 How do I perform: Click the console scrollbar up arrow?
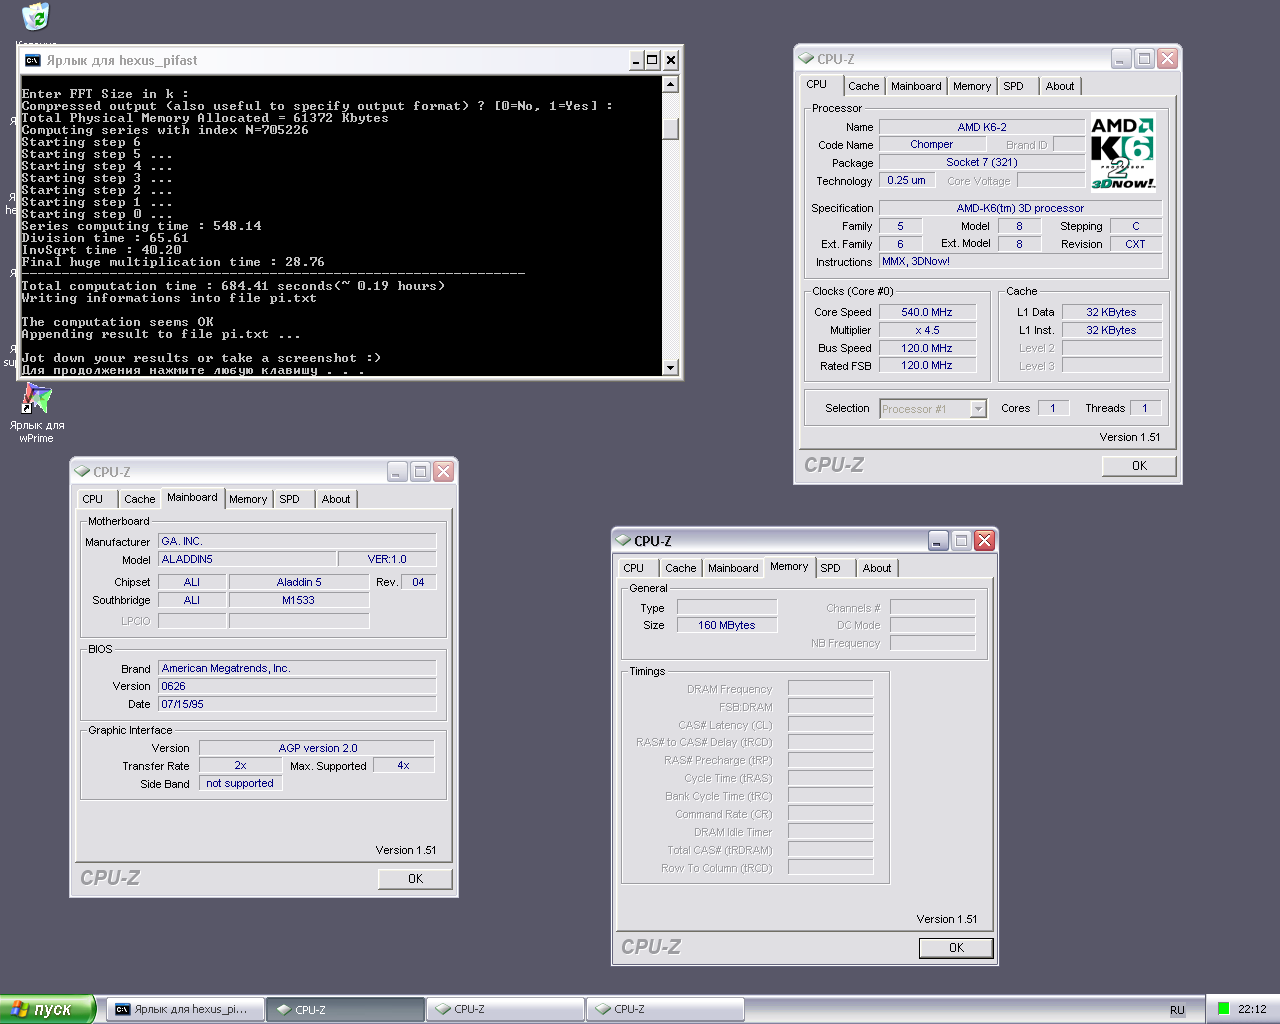671,85
